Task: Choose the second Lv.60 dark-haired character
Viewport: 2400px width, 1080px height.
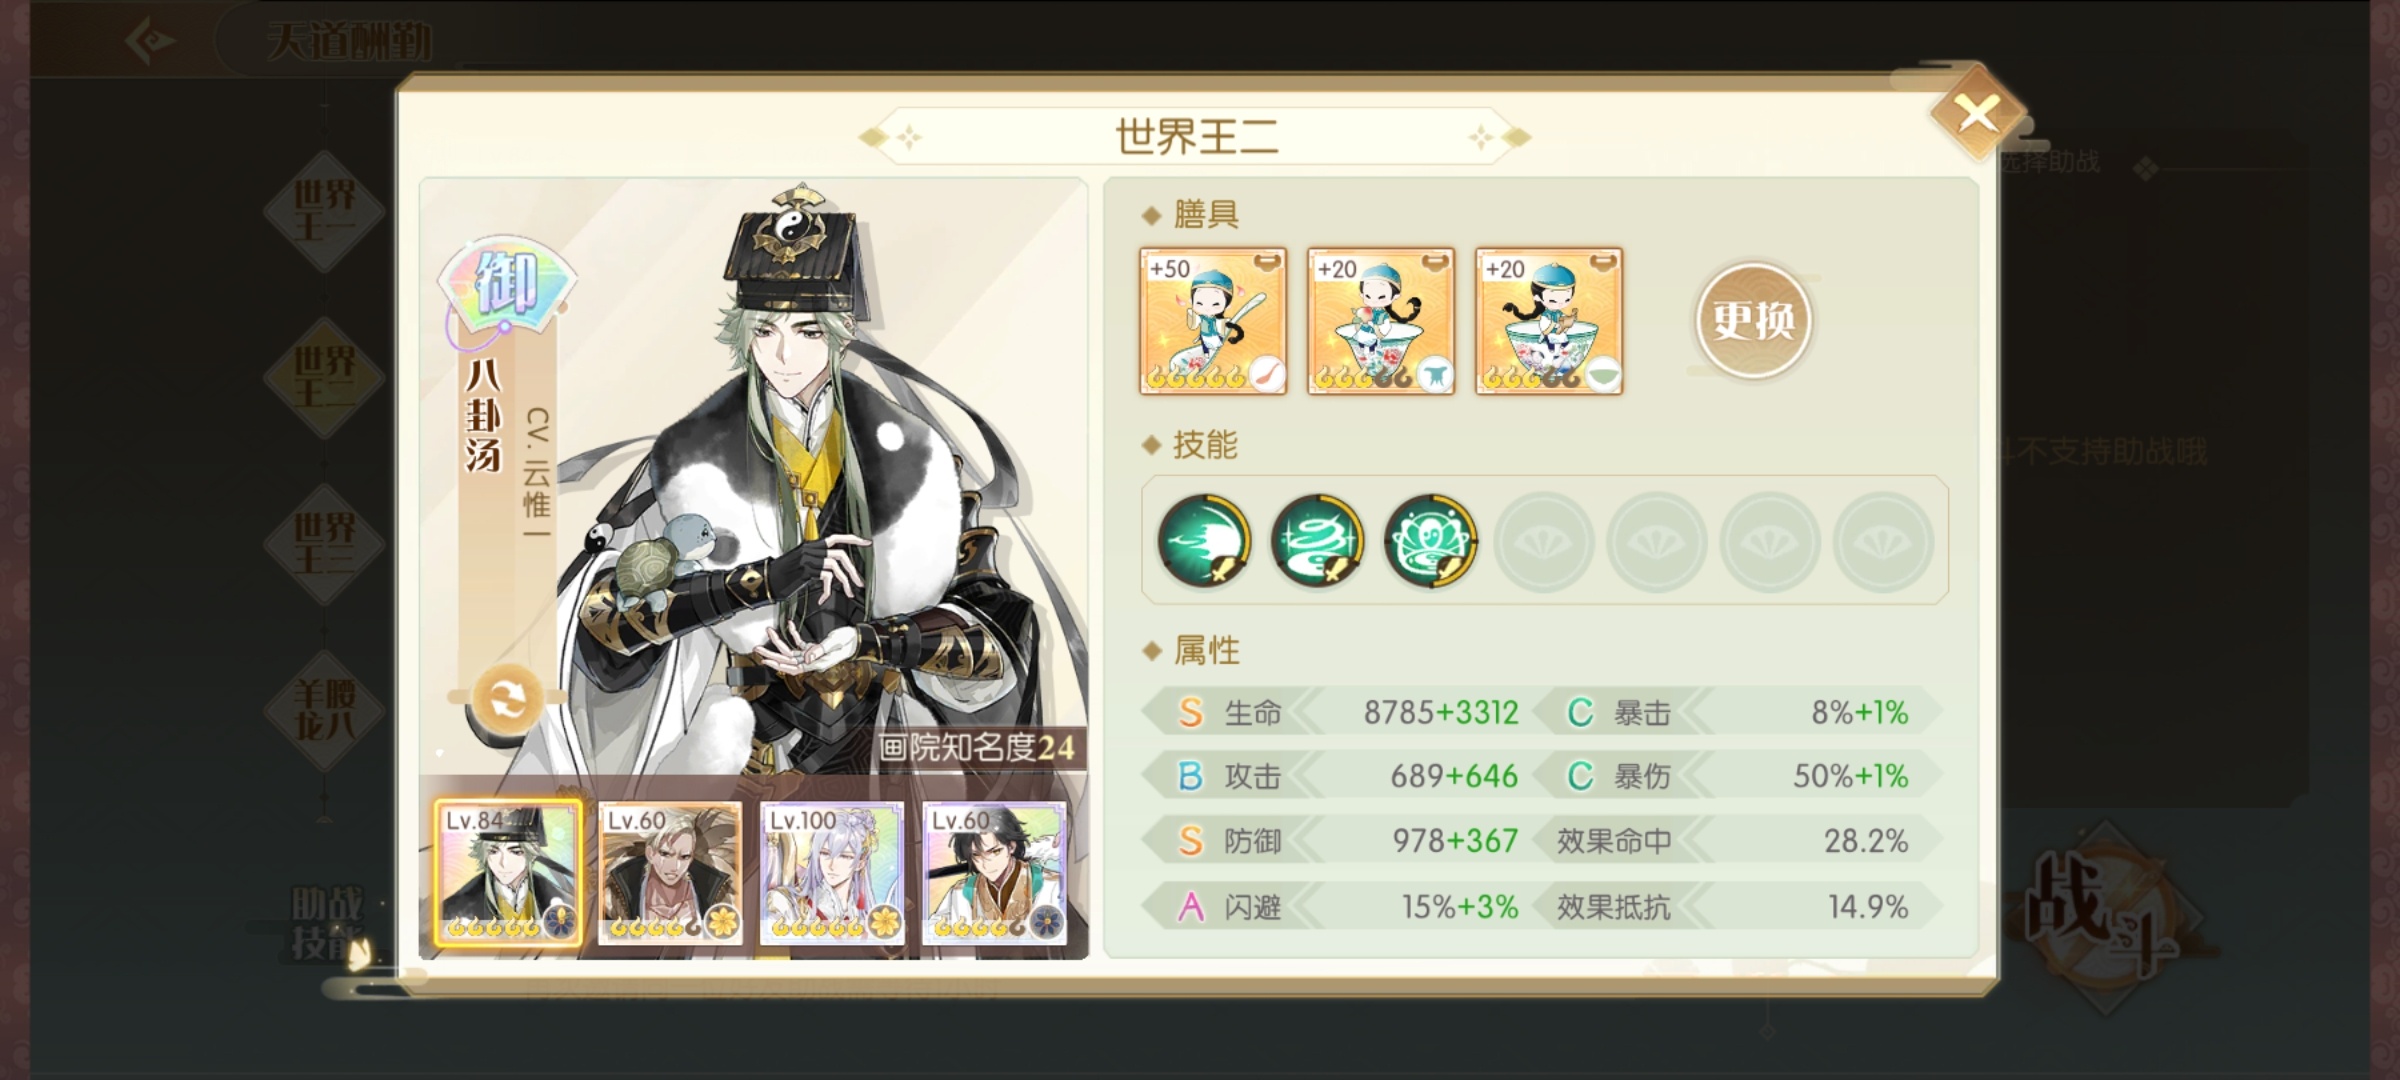Action: pyautogui.click(x=994, y=873)
